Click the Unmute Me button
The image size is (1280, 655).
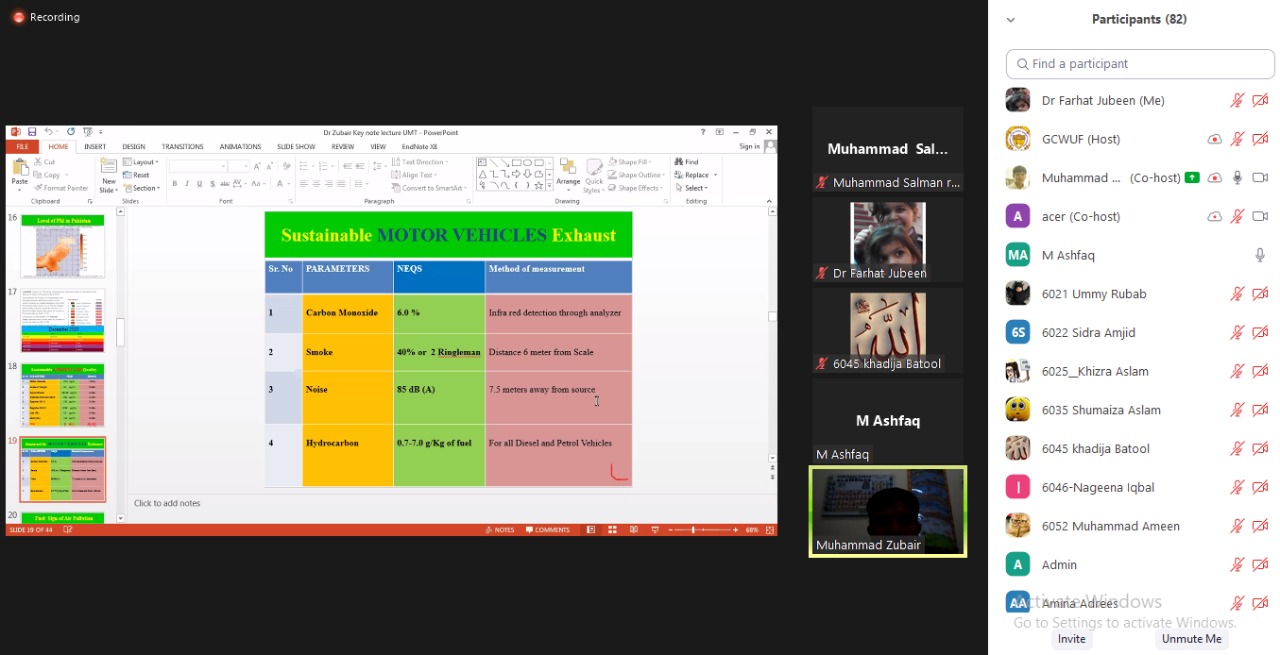(1191, 639)
